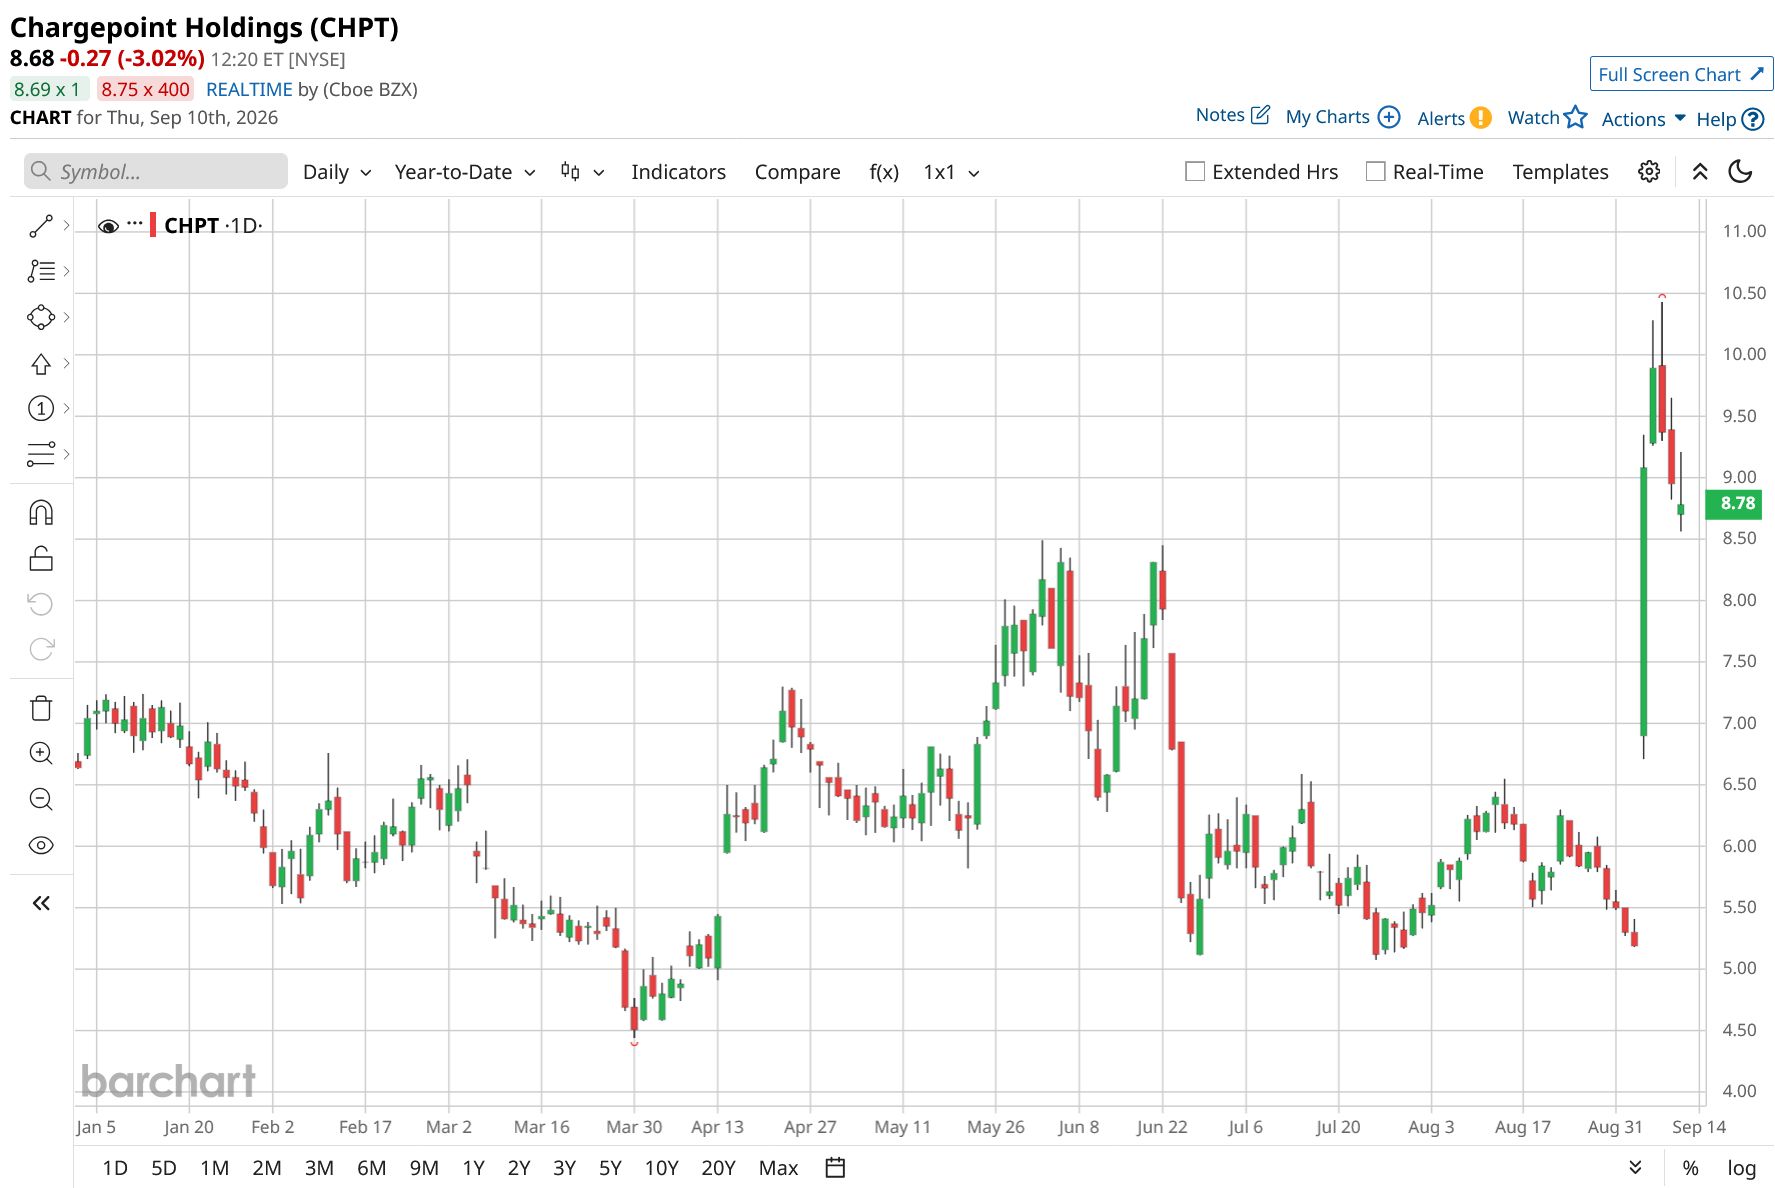Screen dimensions: 1775x1188
Task: Activate the magnet snap tool
Action: (x=41, y=513)
